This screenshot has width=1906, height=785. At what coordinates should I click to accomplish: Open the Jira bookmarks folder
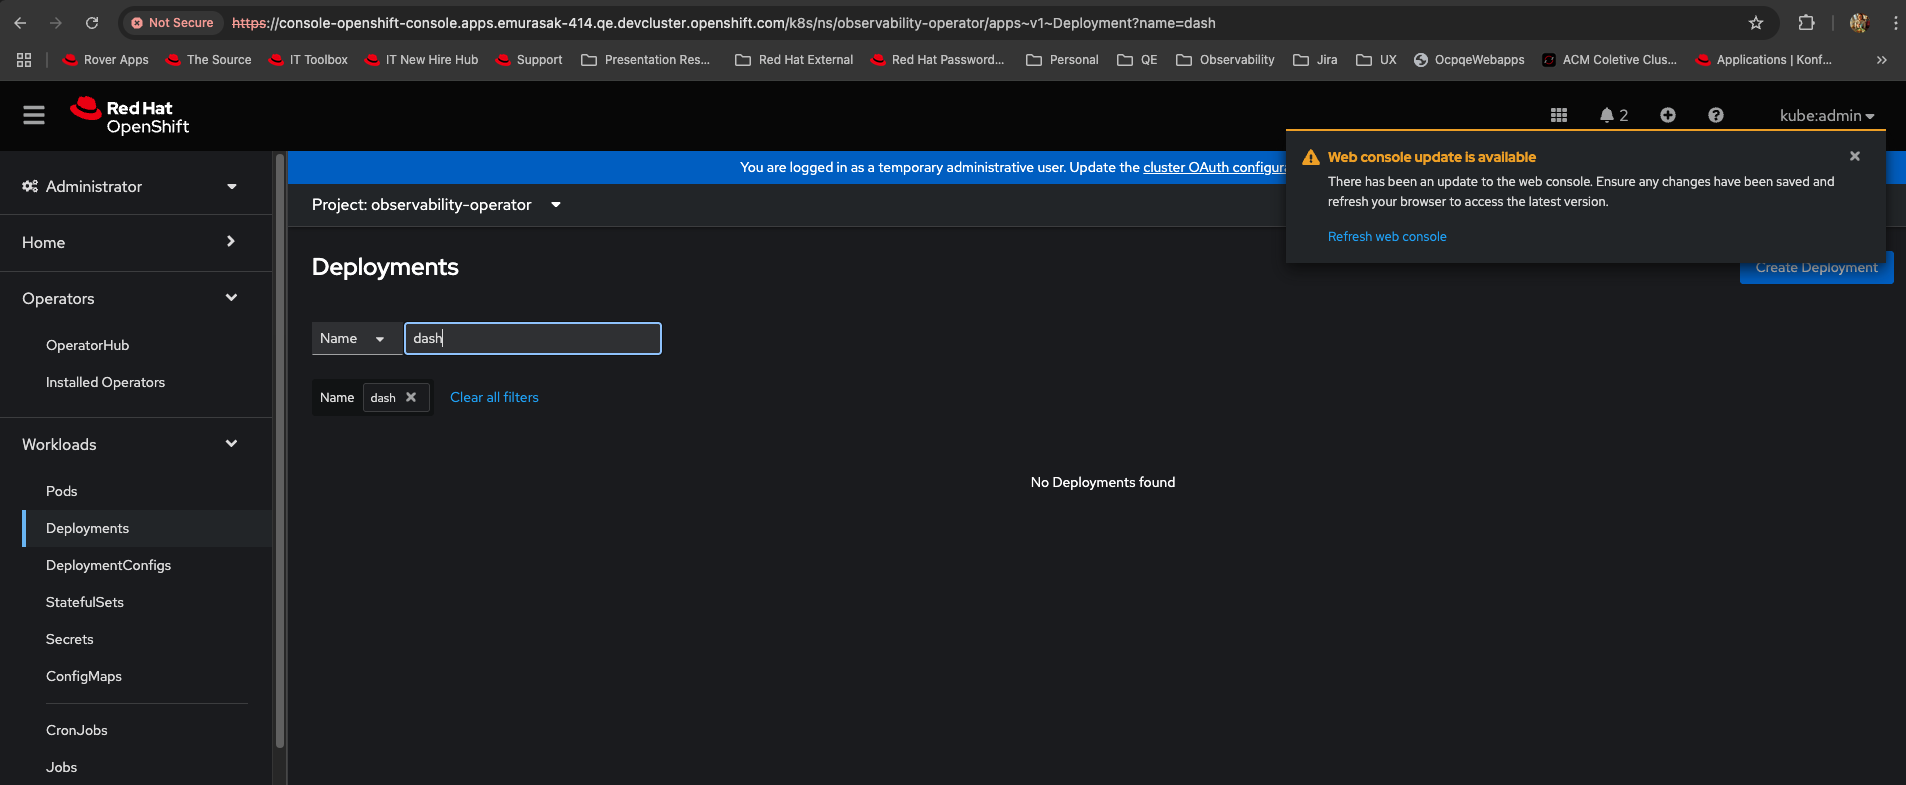point(1315,60)
